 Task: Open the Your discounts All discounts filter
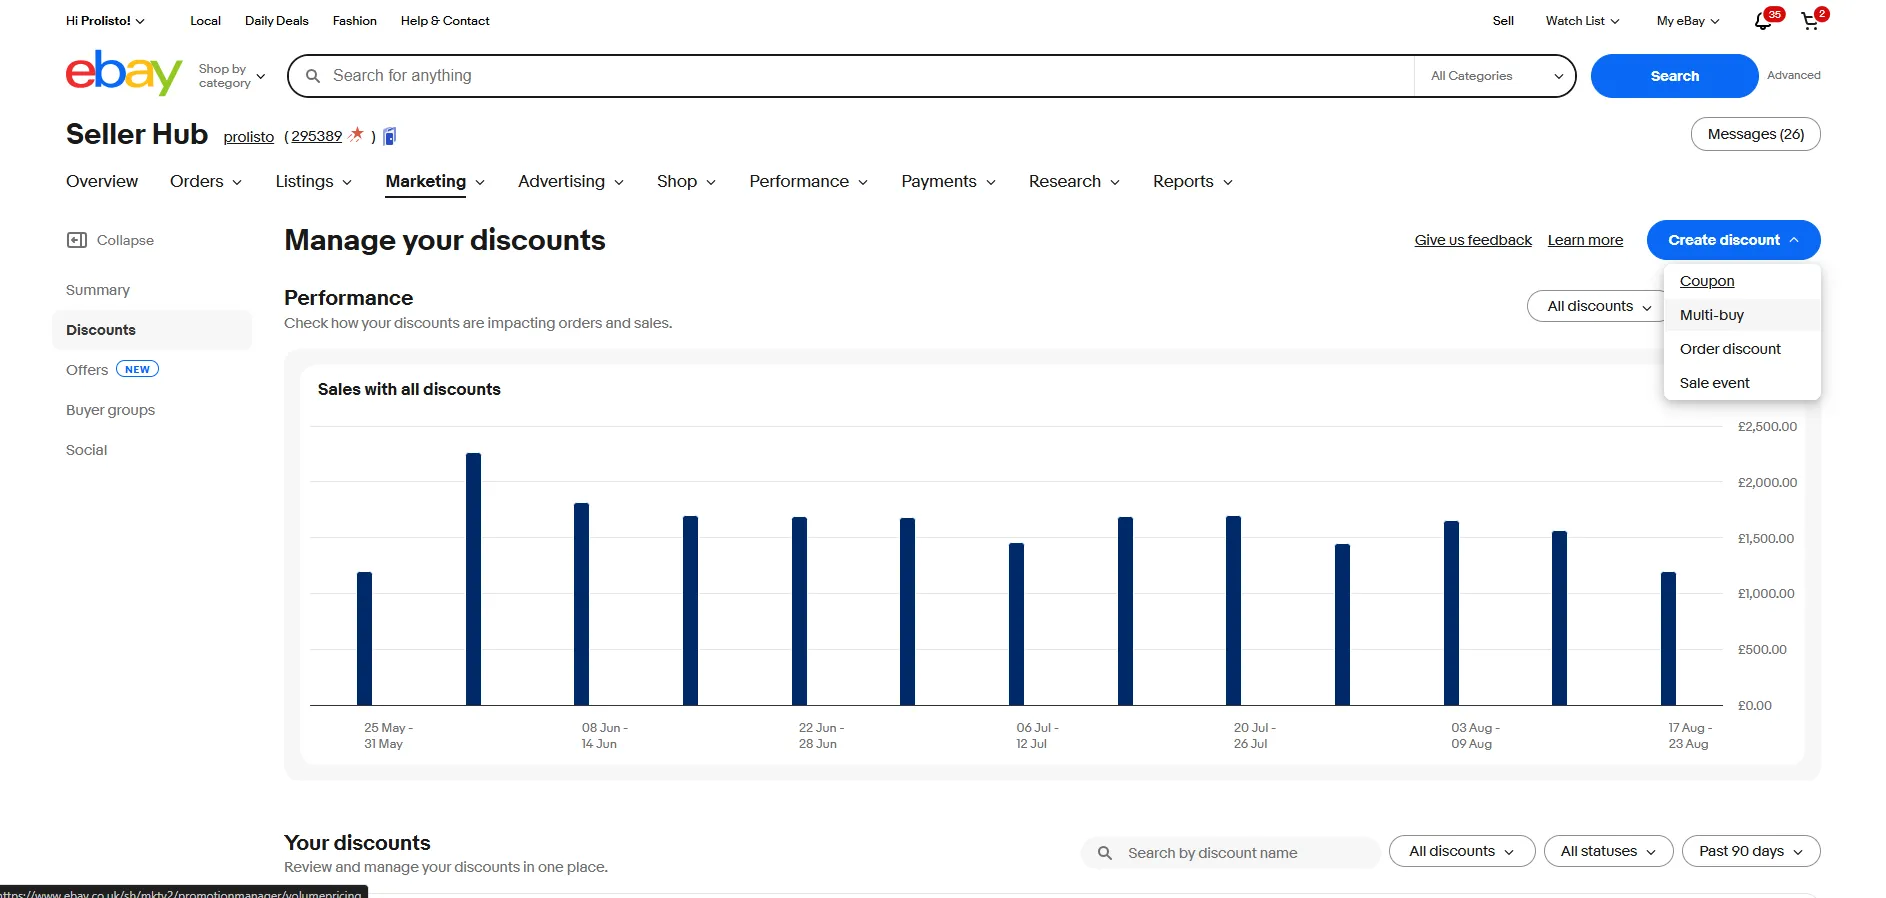coord(1461,852)
